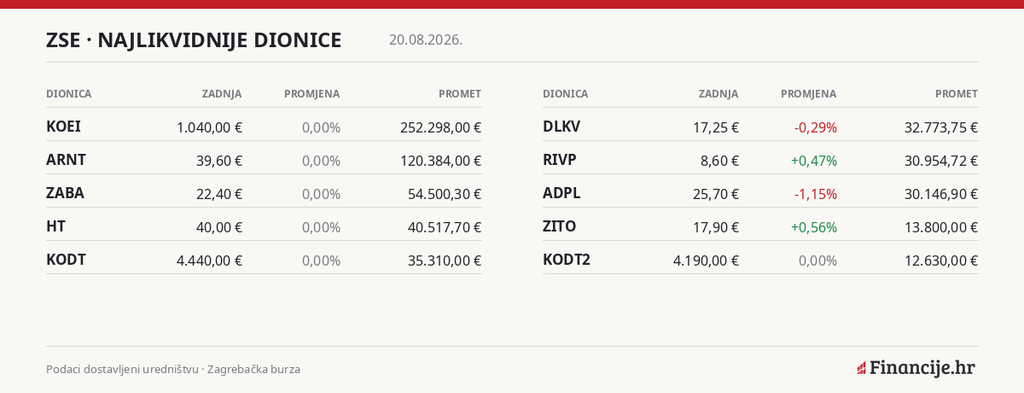Open the KOEI stock ticker
Viewport: 1024px width, 393px height.
pos(63,126)
